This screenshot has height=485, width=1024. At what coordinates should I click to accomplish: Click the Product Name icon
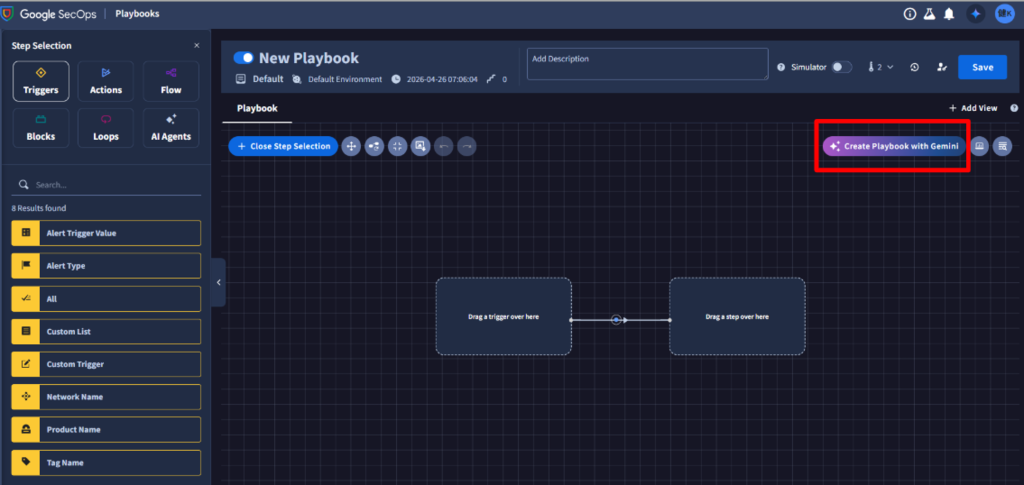[26, 429]
